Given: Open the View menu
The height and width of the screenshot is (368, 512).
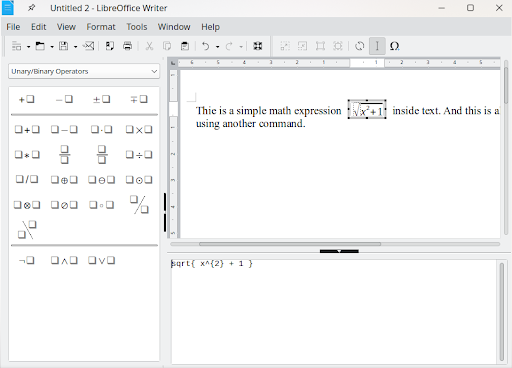Looking at the screenshot, I should [66, 27].
